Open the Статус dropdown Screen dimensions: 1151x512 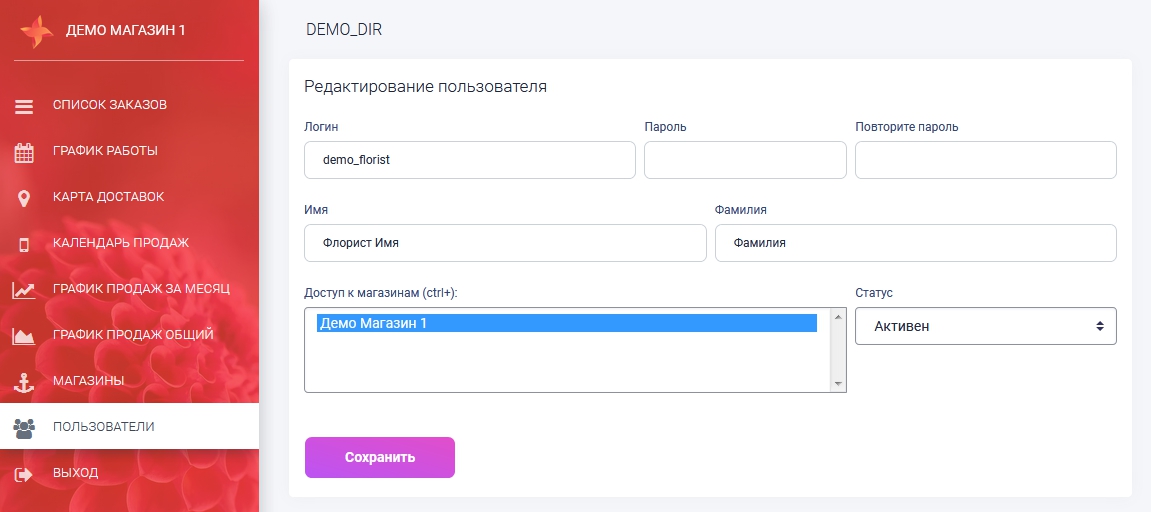pyautogui.click(x=985, y=326)
